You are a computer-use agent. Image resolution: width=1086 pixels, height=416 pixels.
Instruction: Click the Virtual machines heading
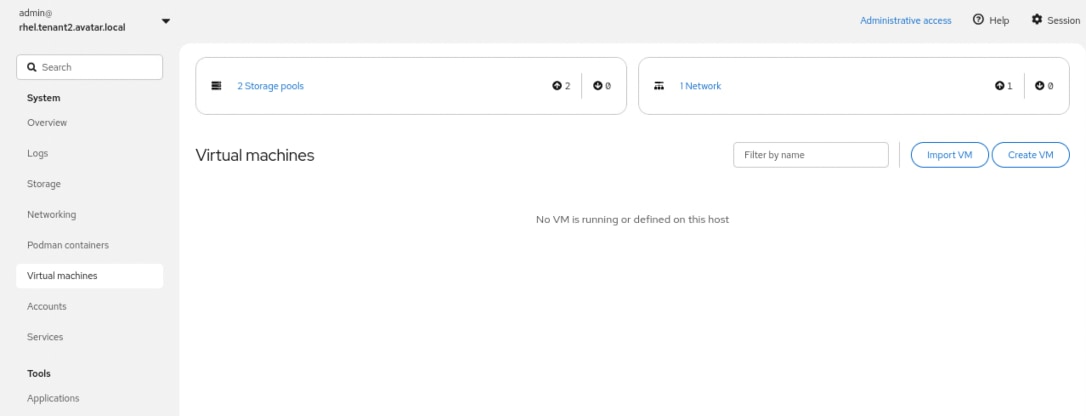(255, 155)
